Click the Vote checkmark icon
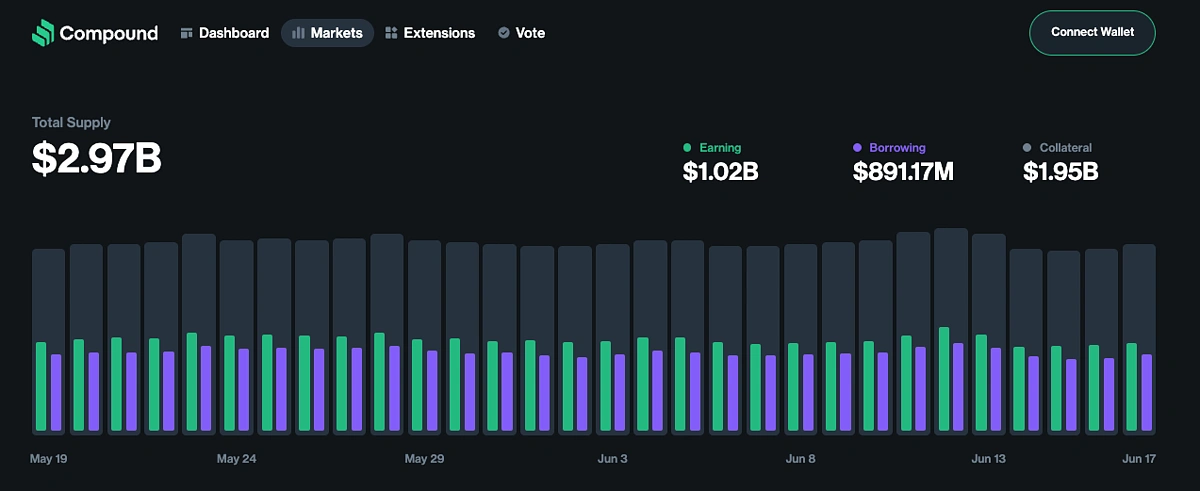Screen dimensions: 1200x491 point(503,33)
